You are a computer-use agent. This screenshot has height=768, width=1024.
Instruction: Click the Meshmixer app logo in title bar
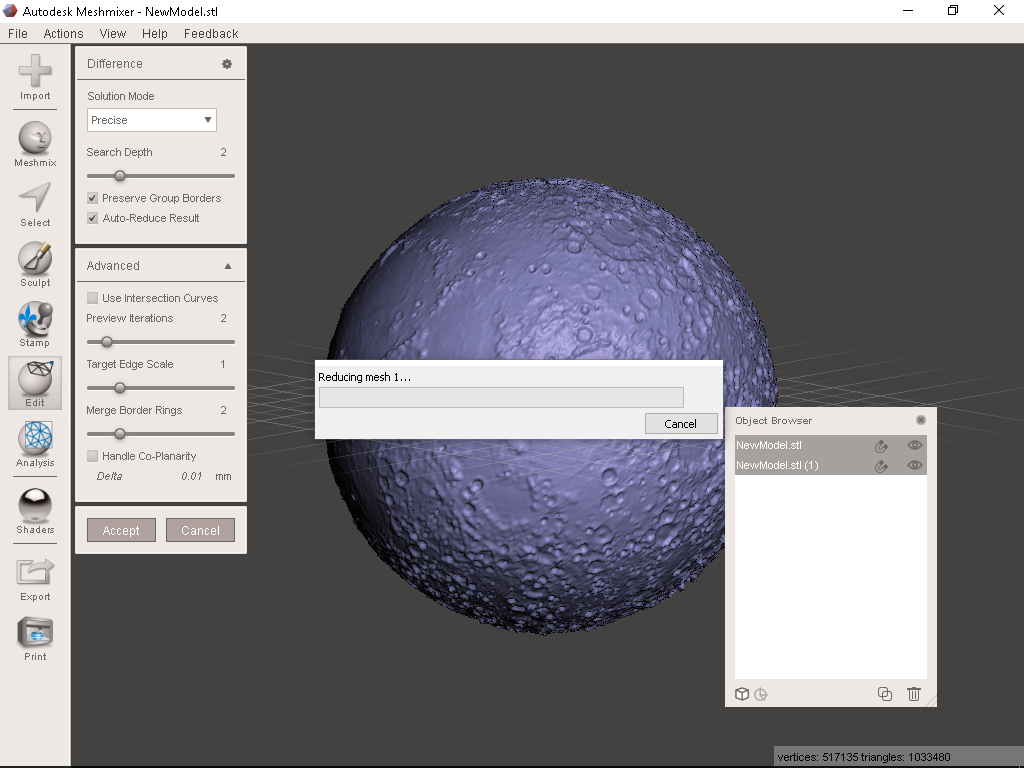point(9,10)
